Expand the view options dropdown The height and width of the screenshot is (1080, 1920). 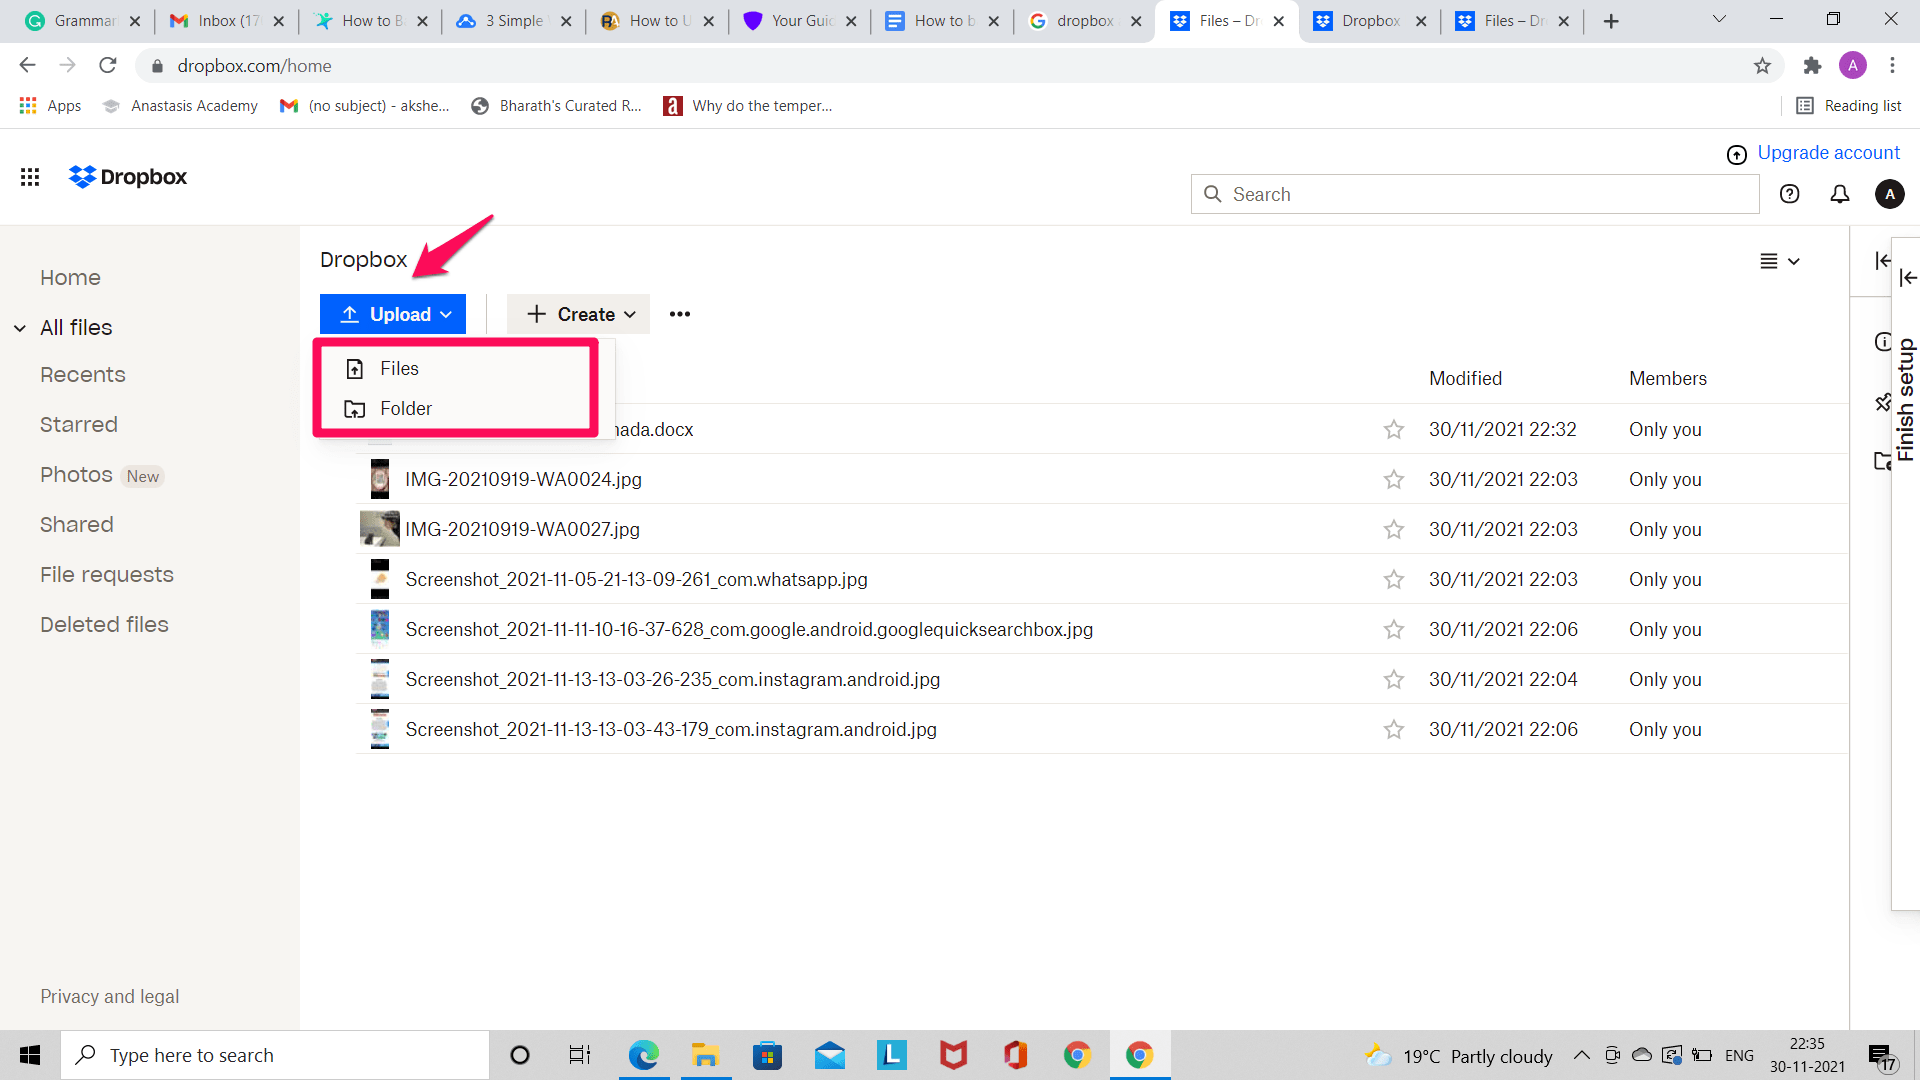(x=1779, y=260)
